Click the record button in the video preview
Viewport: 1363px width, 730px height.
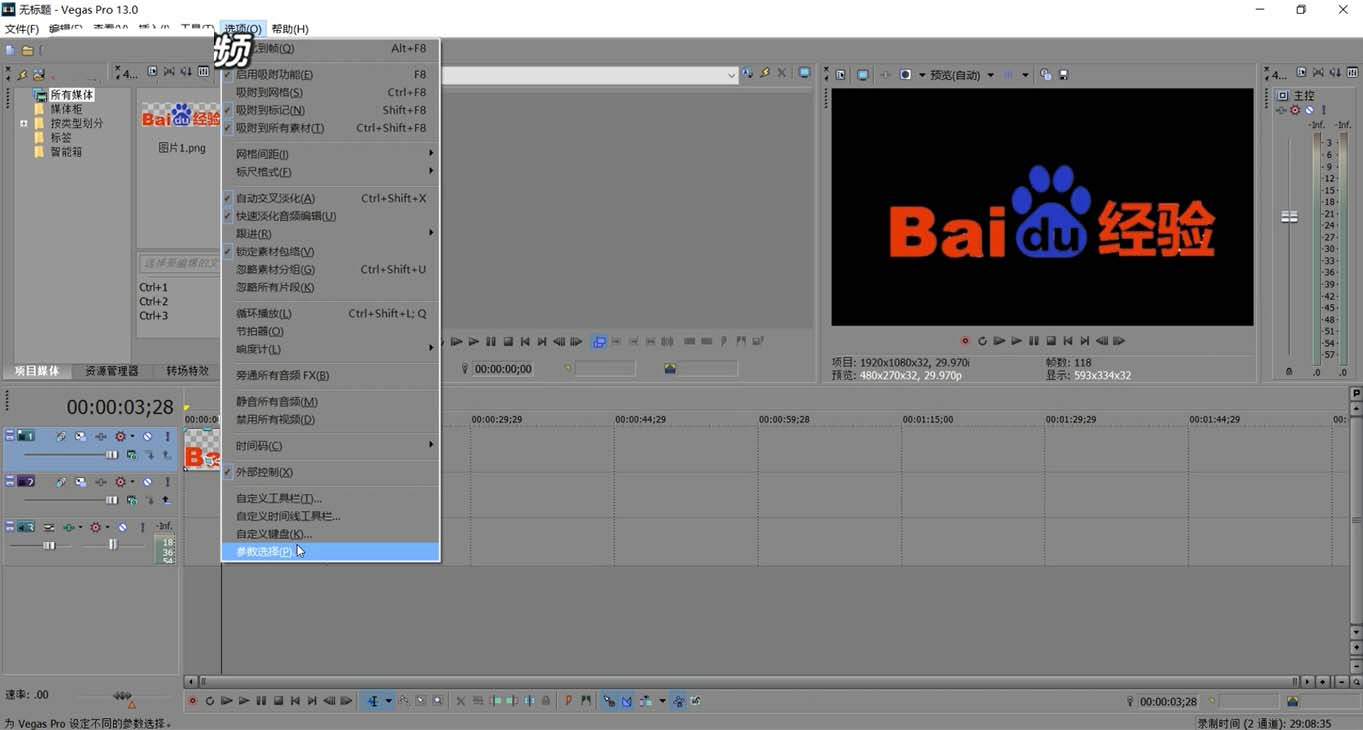tap(965, 341)
